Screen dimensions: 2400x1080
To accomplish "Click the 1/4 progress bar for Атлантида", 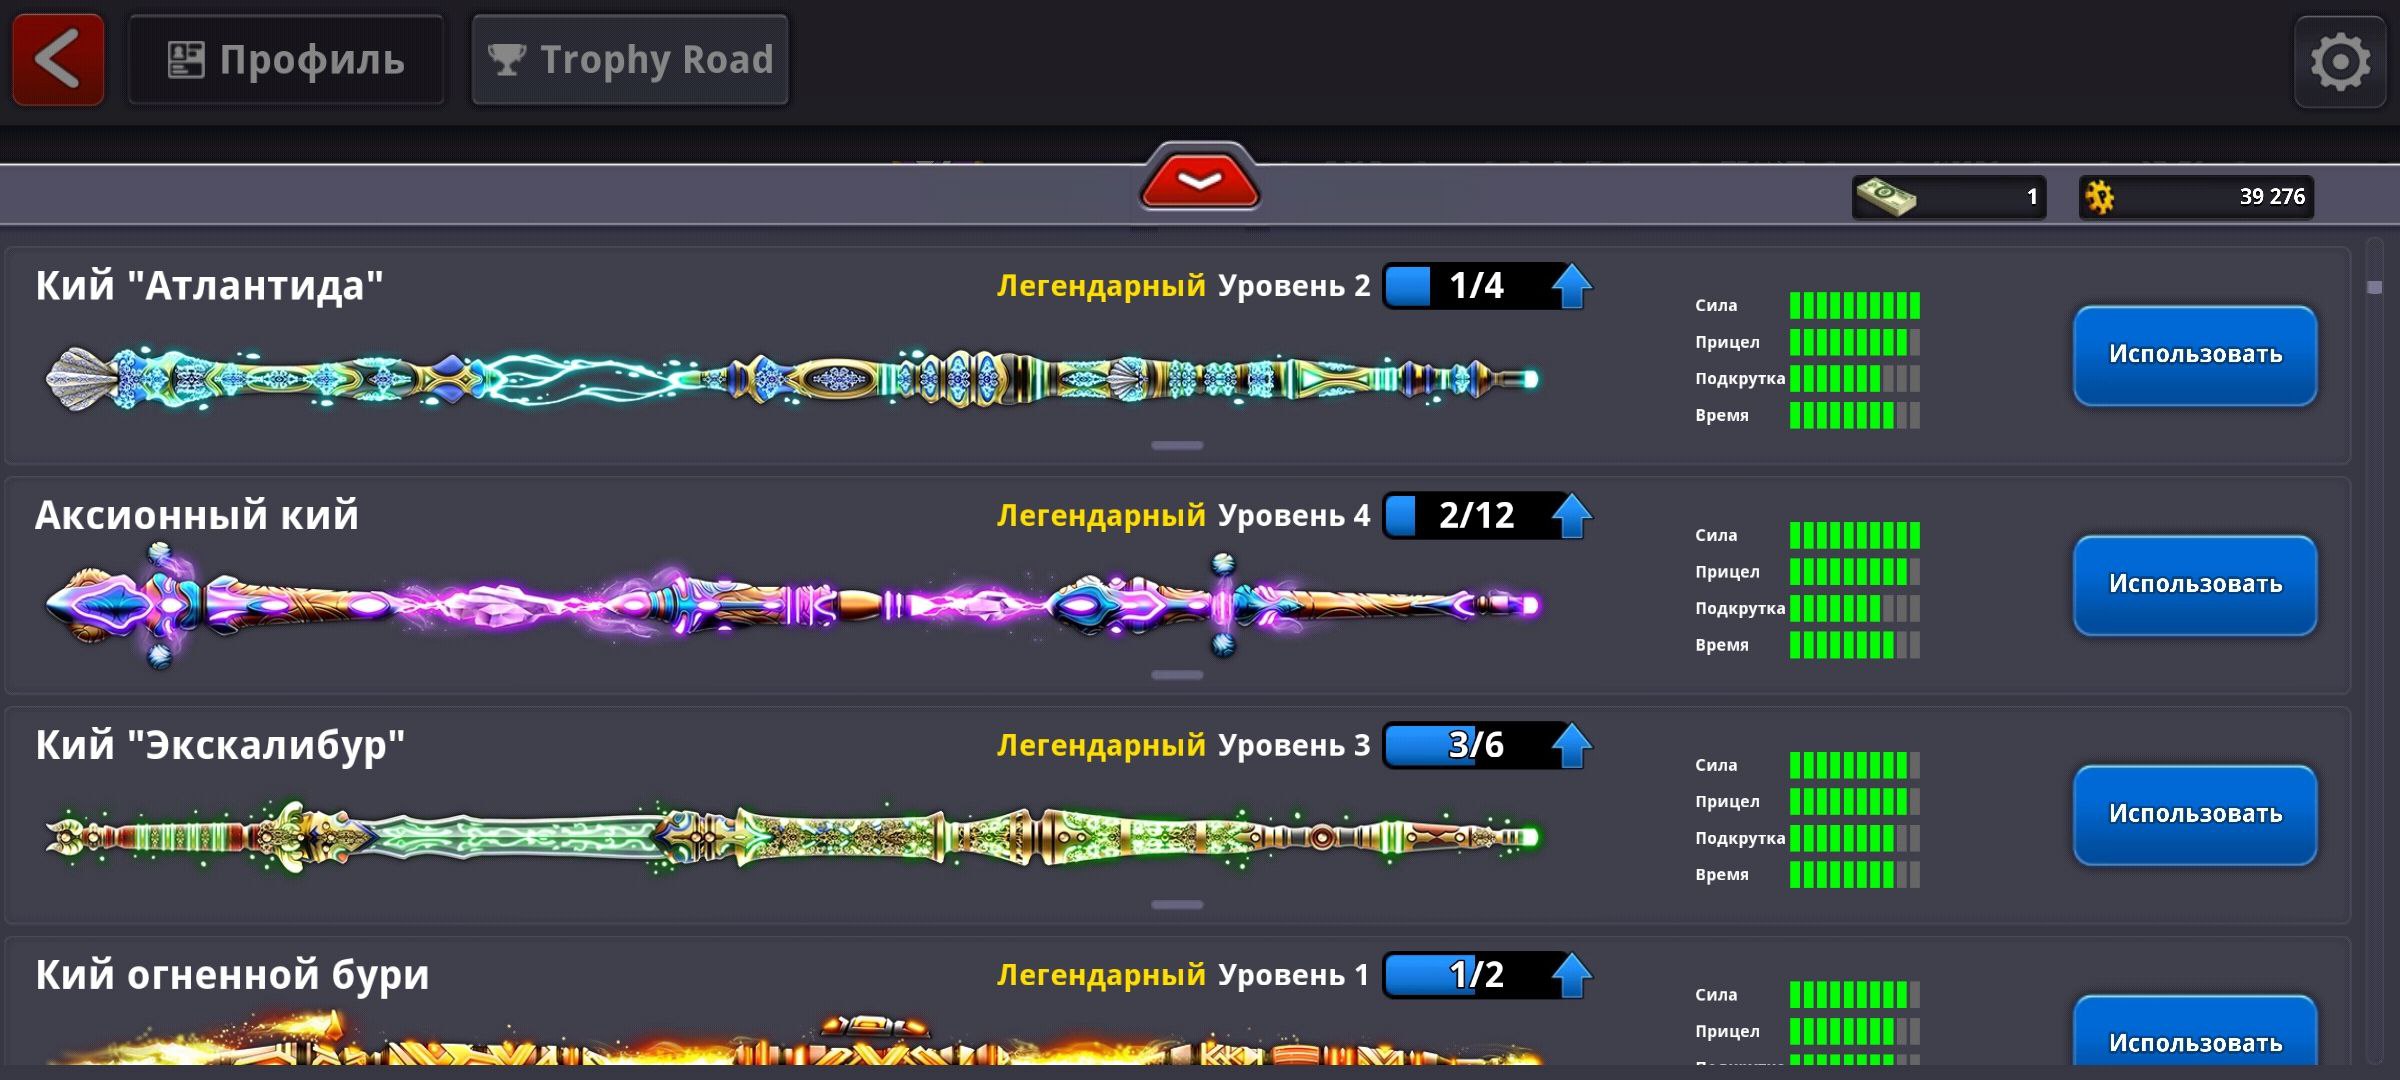I will (x=1476, y=286).
